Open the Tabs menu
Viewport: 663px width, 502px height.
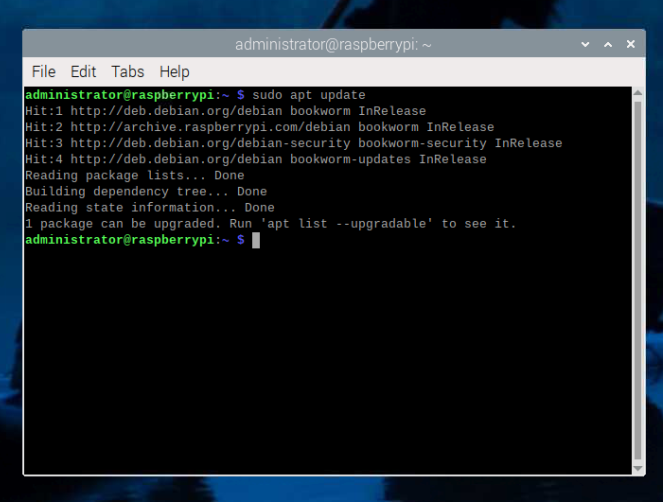click(128, 71)
